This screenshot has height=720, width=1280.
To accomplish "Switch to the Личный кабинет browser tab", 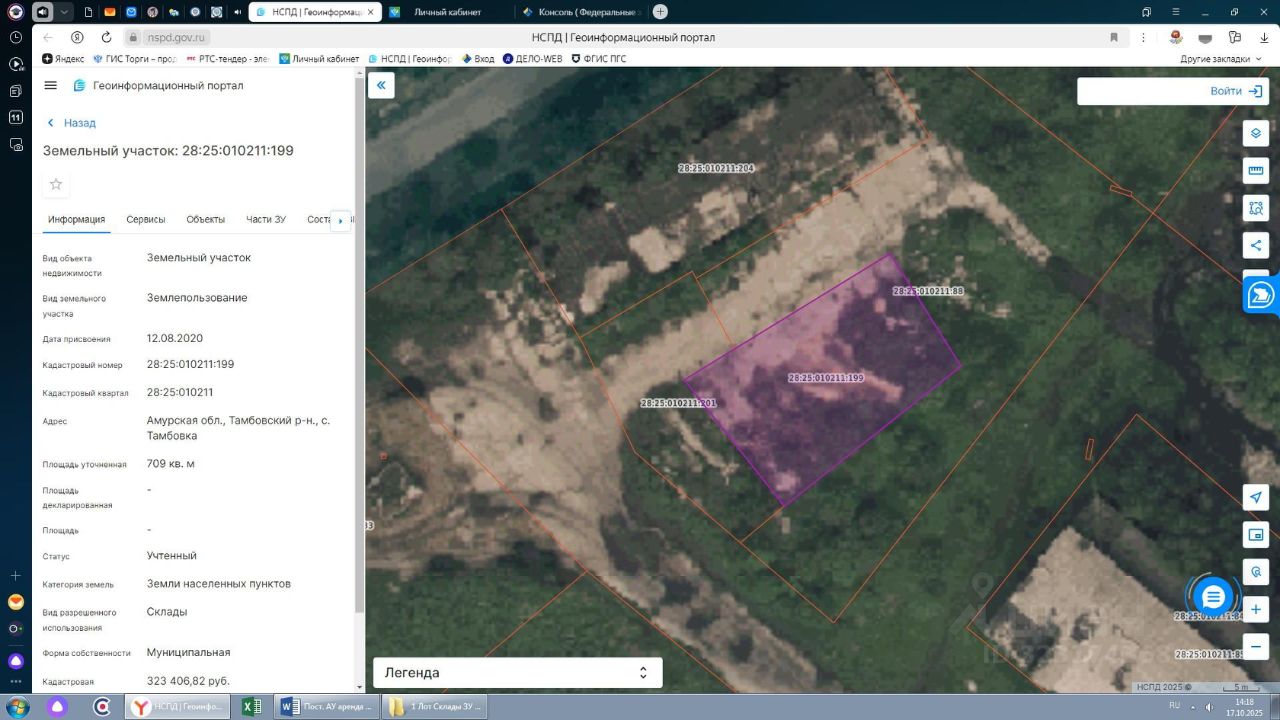I will pyautogui.click(x=447, y=12).
